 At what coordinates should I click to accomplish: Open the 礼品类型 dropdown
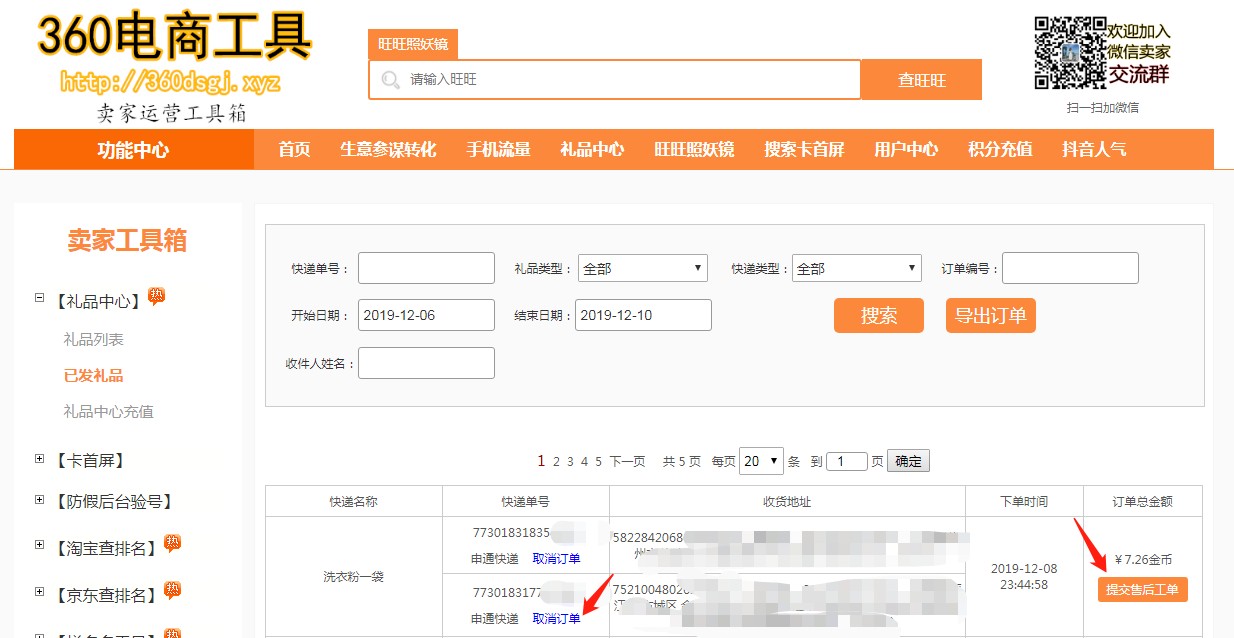point(642,269)
